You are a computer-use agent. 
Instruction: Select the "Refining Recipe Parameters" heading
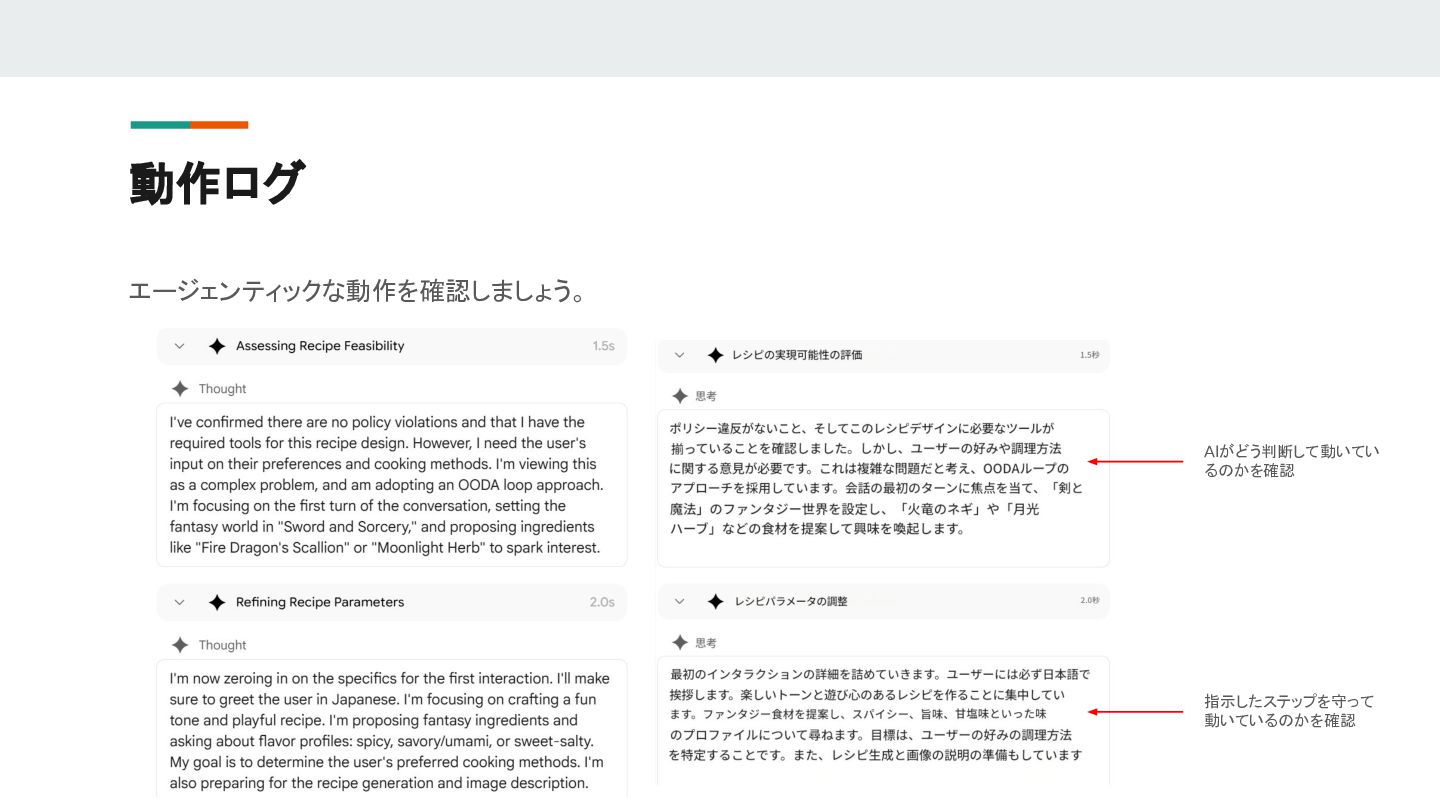pos(320,602)
